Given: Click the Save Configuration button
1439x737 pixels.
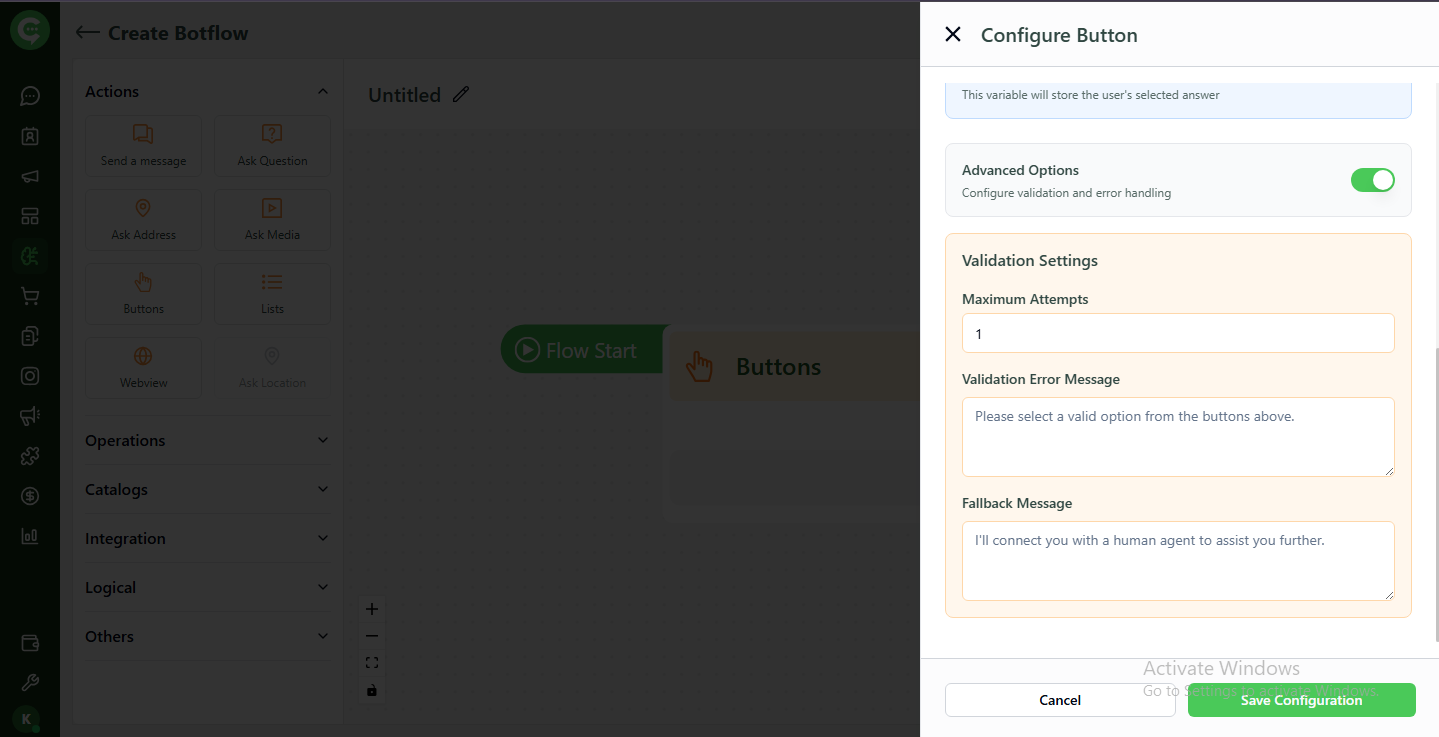Looking at the screenshot, I should 1301,700.
